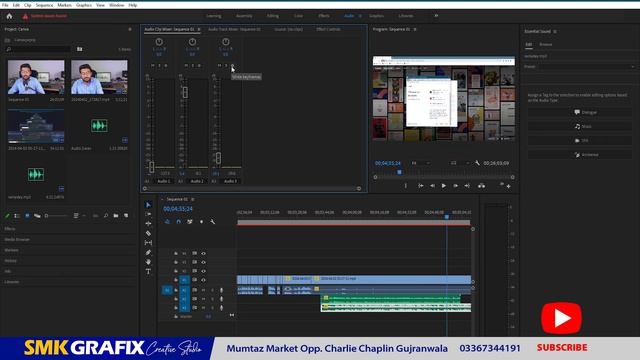The image size is (640, 360).
Task: Toggle List View in Project panel
Action: pyautogui.click(x=17, y=216)
